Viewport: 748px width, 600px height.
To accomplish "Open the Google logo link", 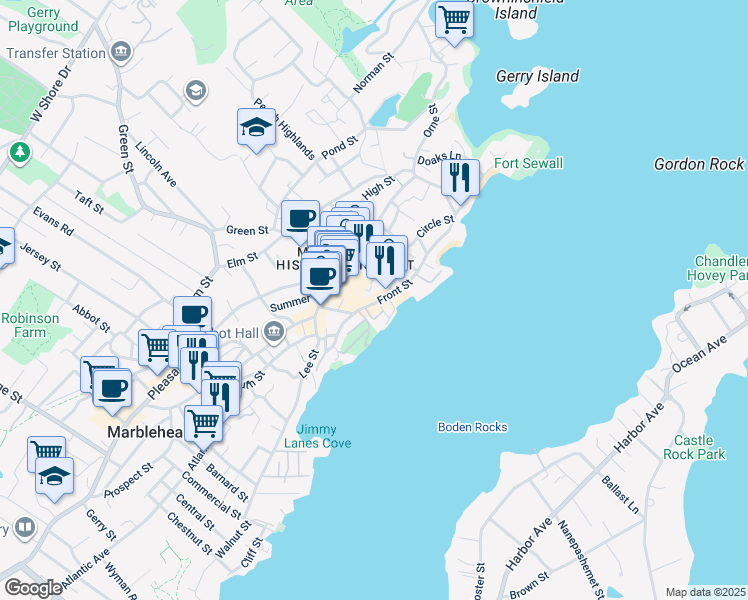I will coord(33,587).
